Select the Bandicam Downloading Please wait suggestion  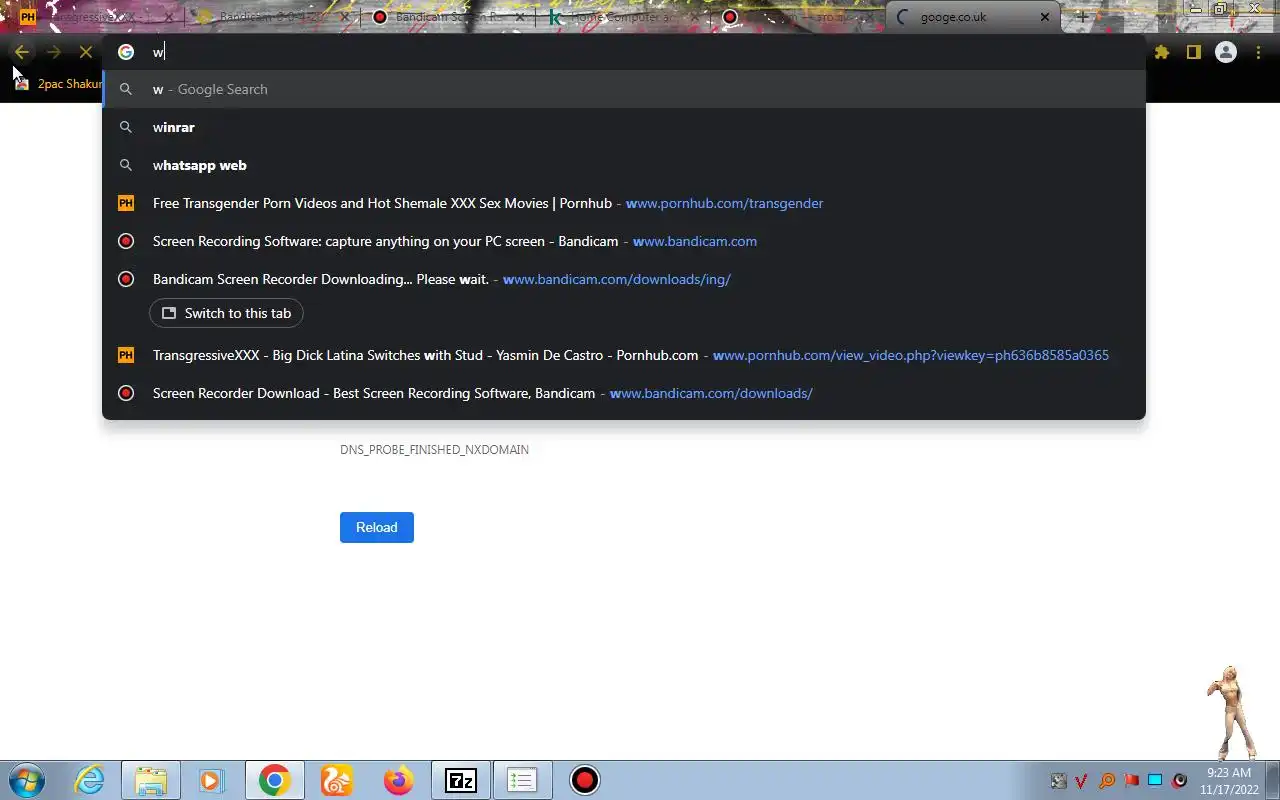pyautogui.click(x=624, y=279)
